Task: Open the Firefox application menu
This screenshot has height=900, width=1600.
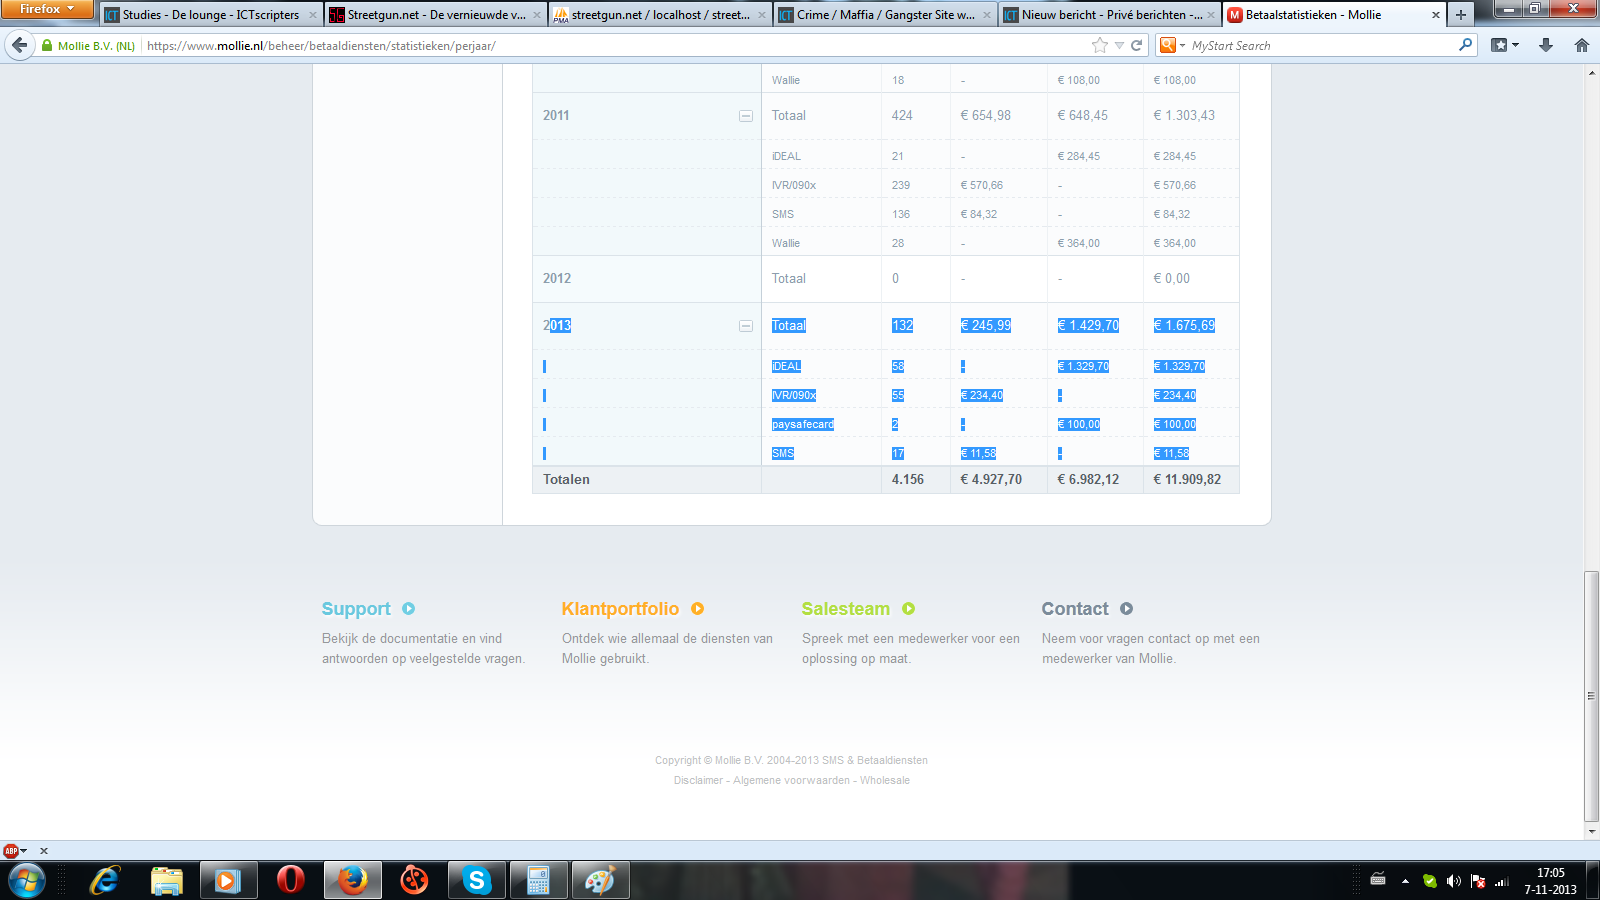Action: (46, 9)
